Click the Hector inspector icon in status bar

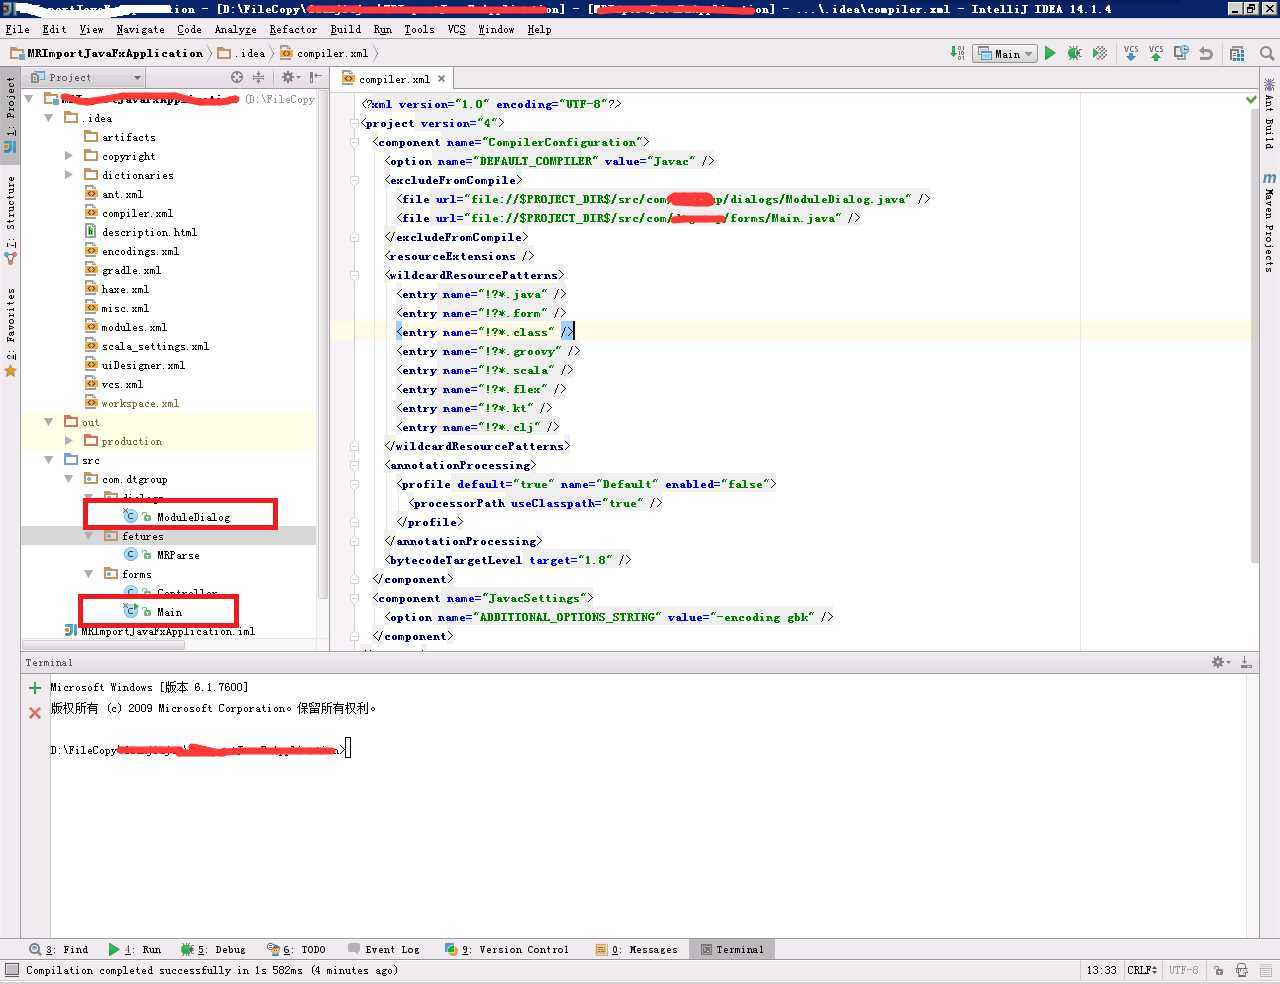[x=1242, y=970]
